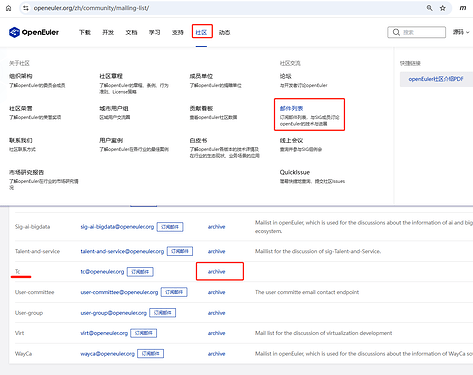Open archive for Virt
Screen dimensions: 473x375
click(217, 333)
